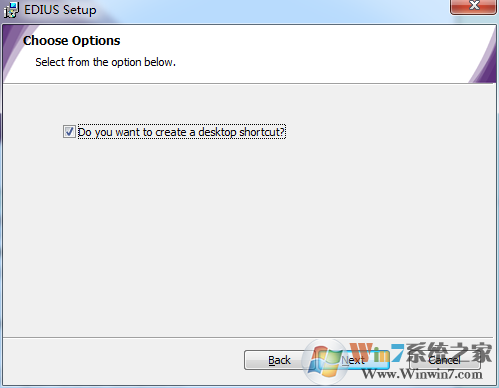Click the Windows flag logo watermark
The height and width of the screenshot is (388, 499).
324,362
